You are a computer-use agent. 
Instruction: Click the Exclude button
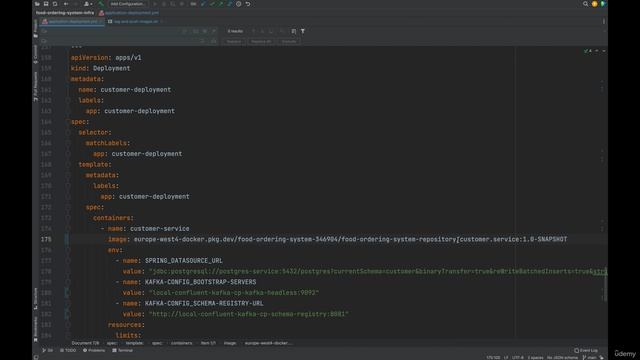[289, 41]
